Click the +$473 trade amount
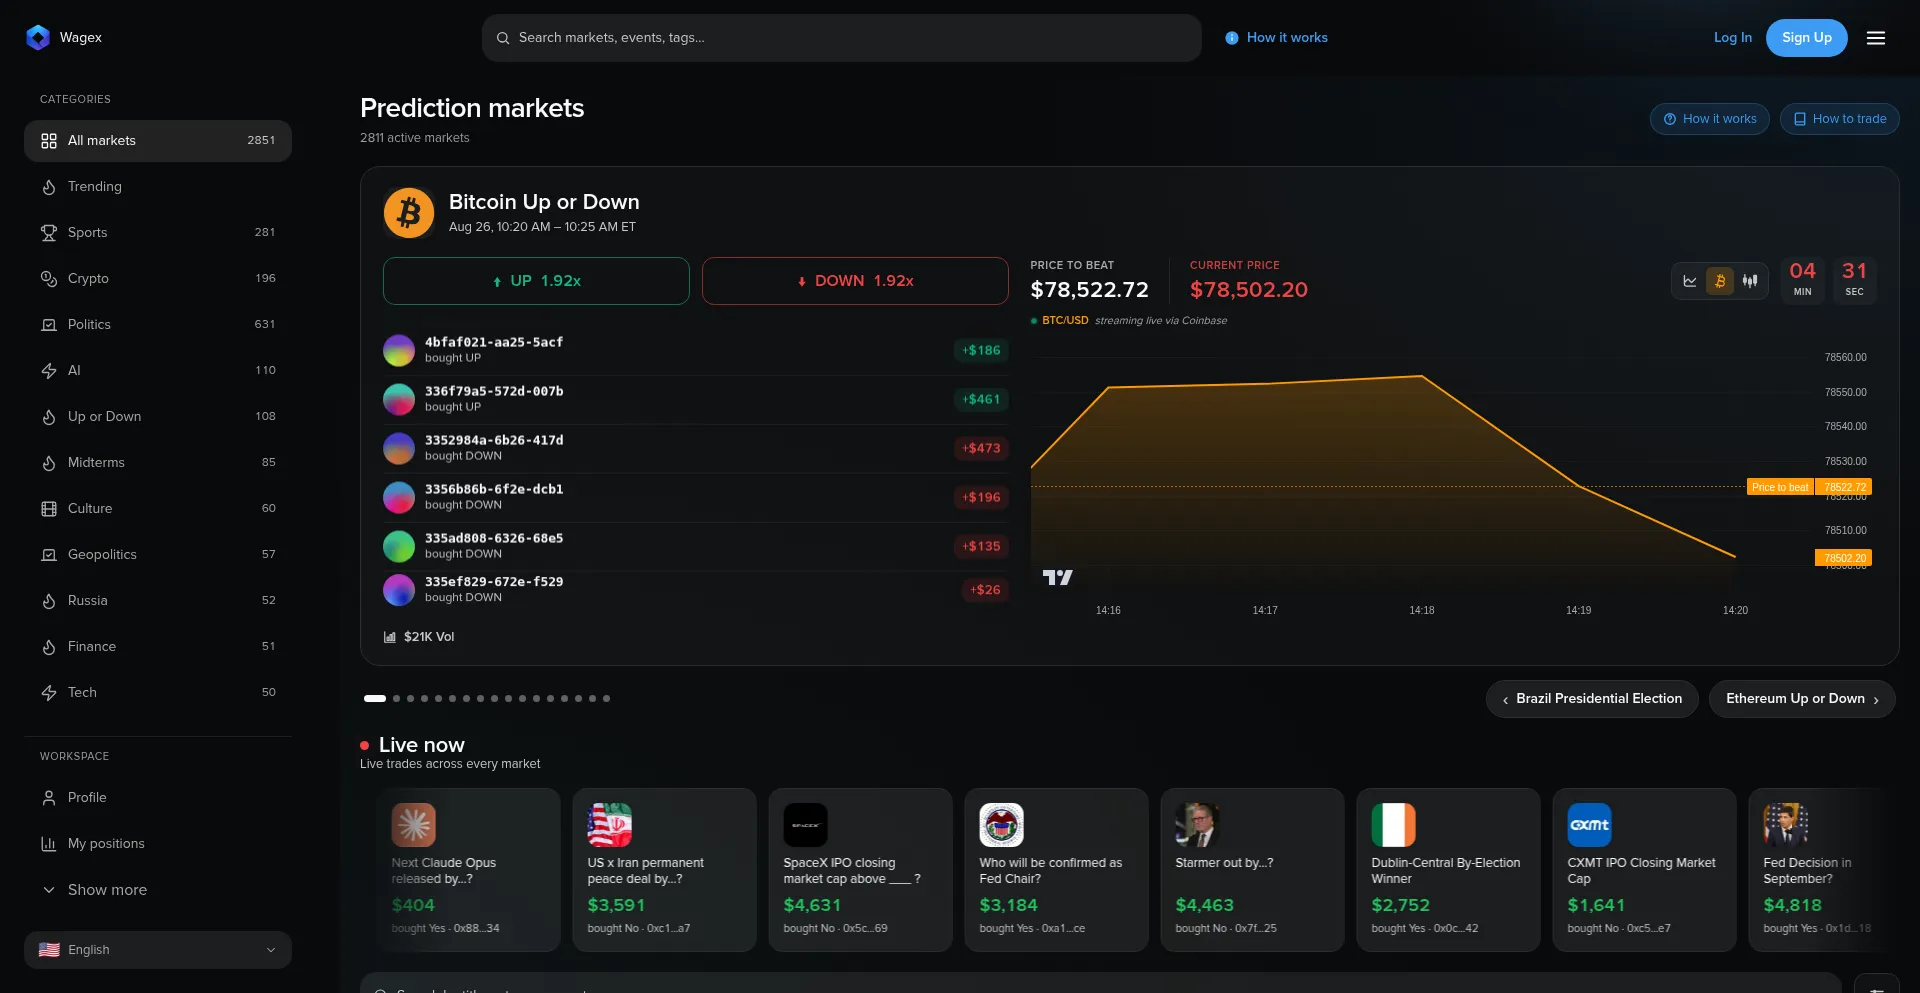This screenshot has height=993, width=1920. pos(981,448)
